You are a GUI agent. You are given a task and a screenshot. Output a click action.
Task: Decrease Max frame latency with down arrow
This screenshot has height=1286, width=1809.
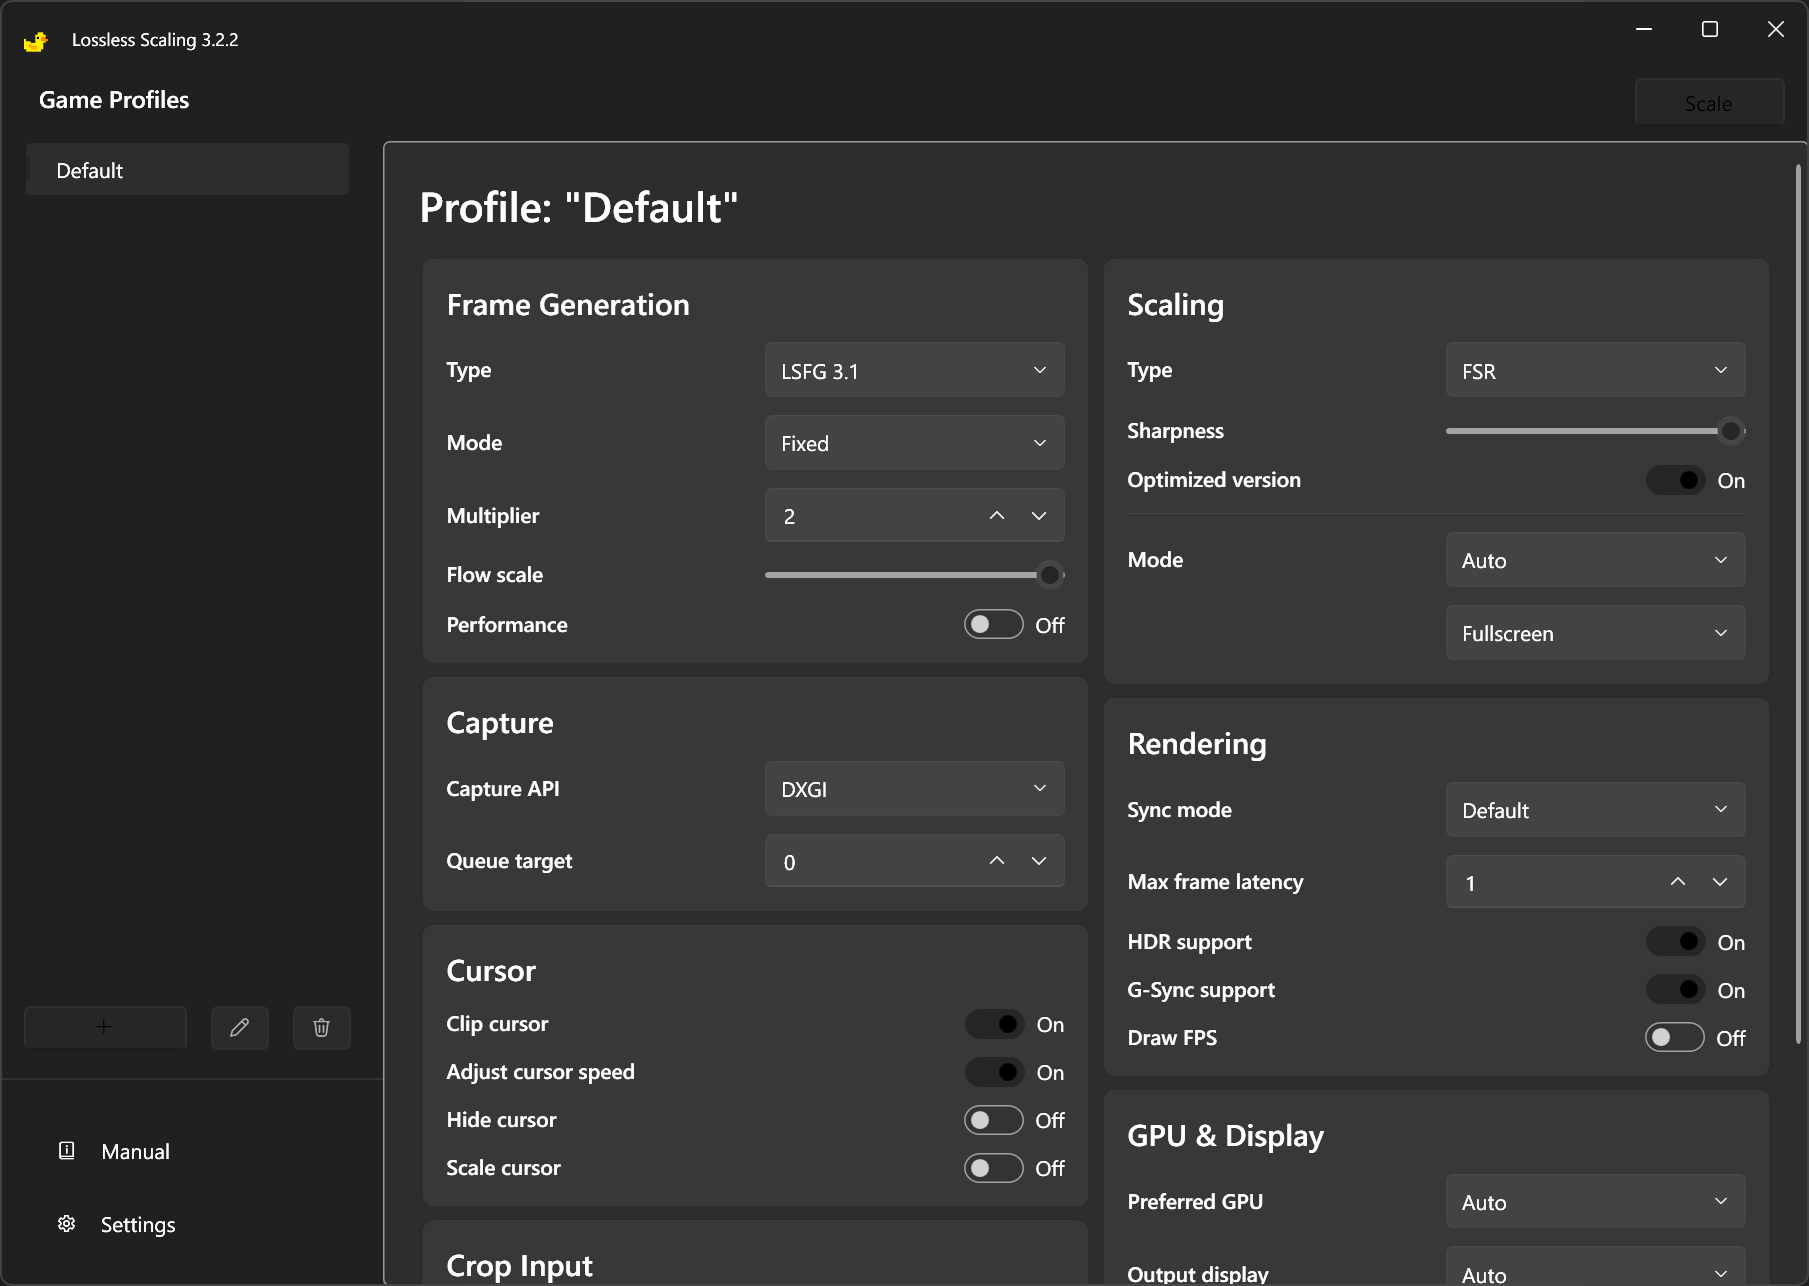[1720, 882]
